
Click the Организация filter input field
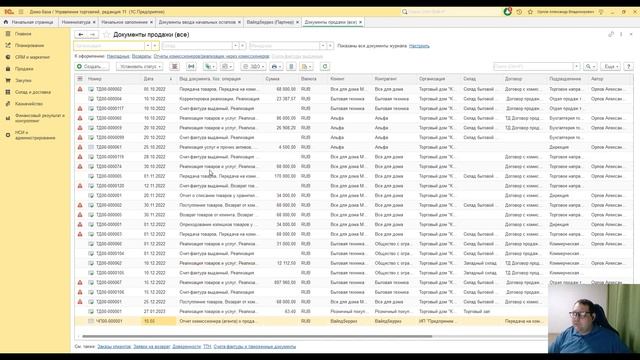pos(109,46)
